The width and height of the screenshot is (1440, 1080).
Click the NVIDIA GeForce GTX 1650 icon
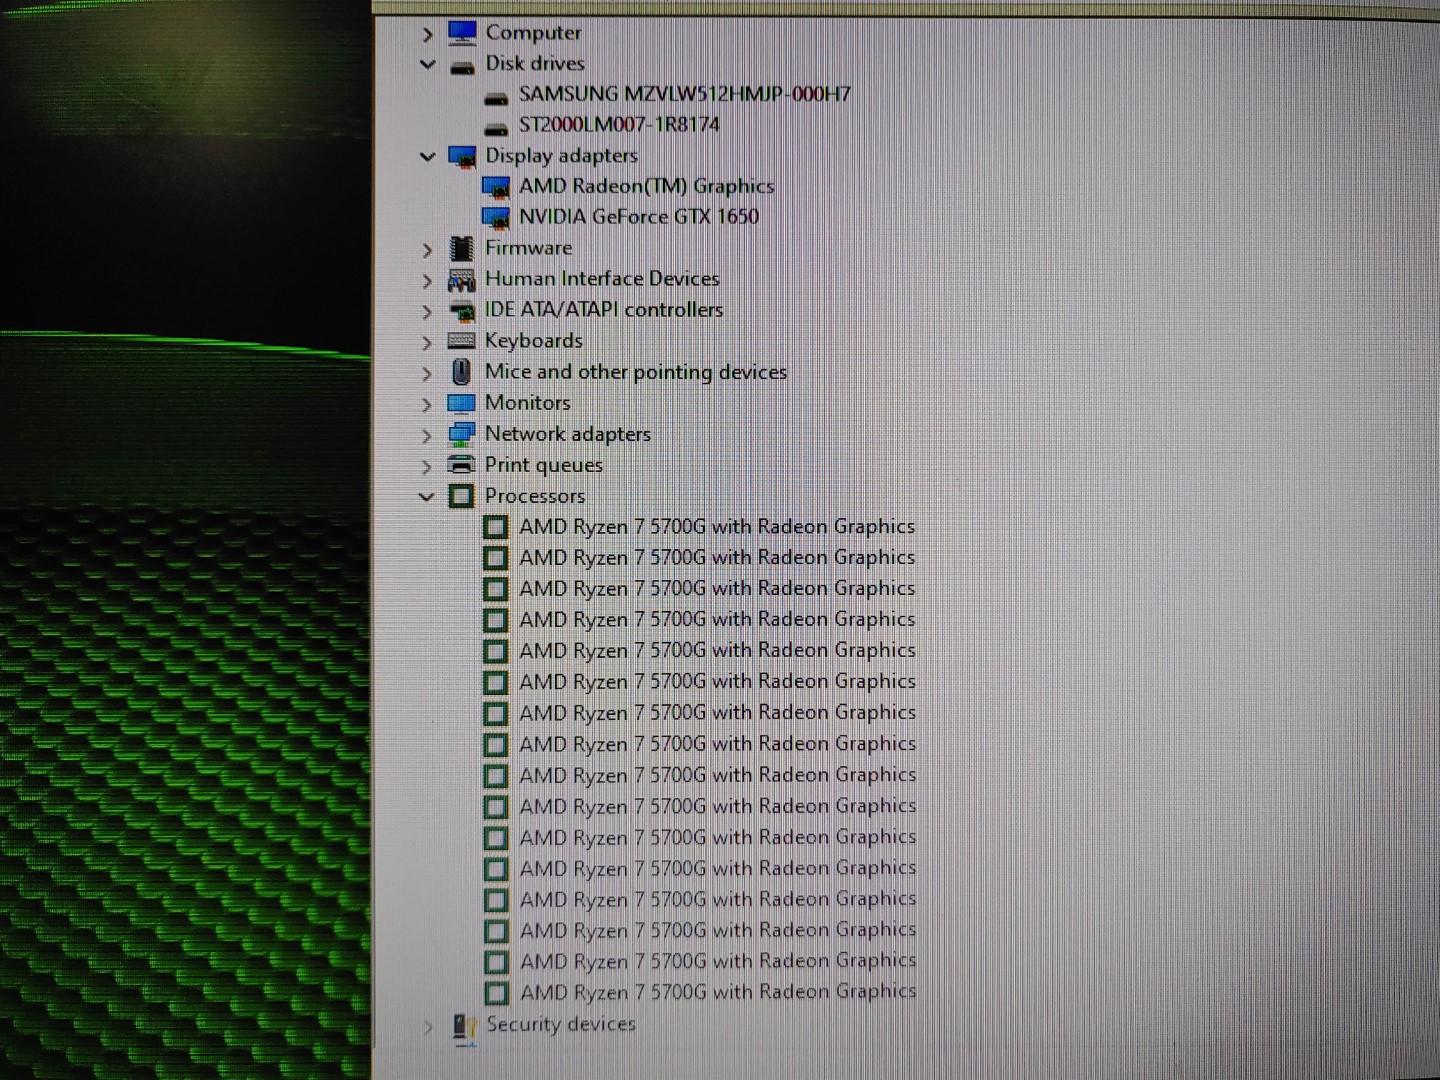tap(496, 218)
